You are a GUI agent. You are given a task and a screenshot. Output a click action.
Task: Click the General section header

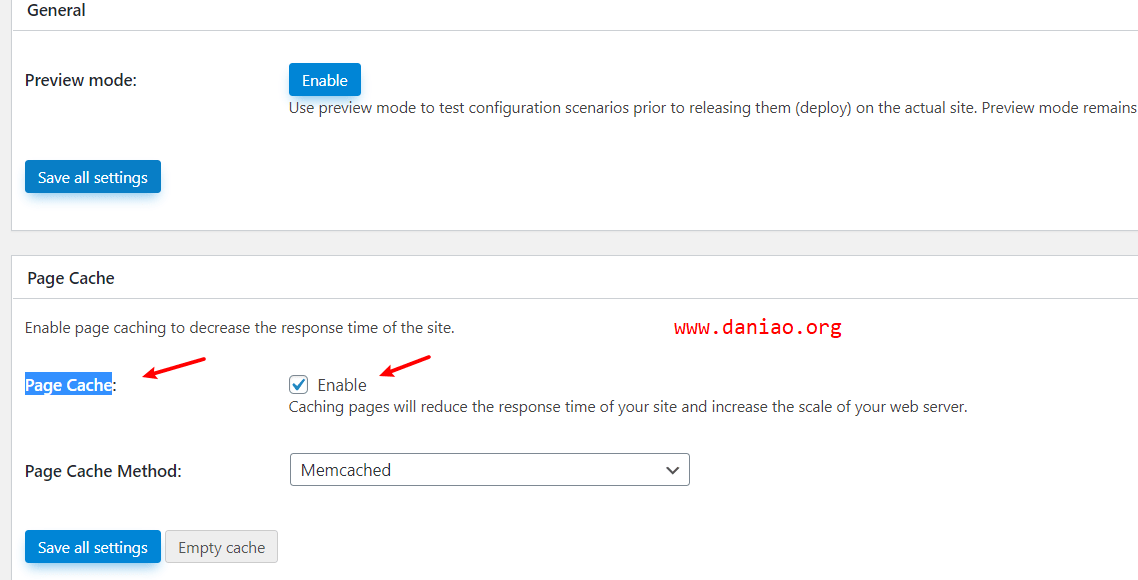(57, 10)
